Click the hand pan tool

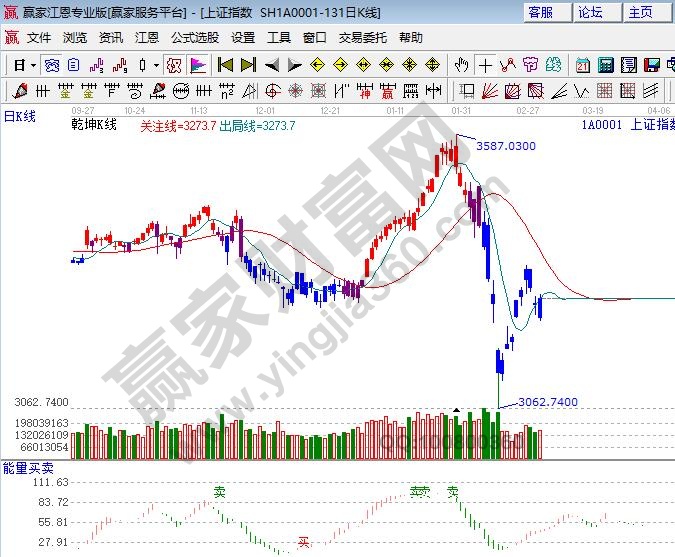461,65
